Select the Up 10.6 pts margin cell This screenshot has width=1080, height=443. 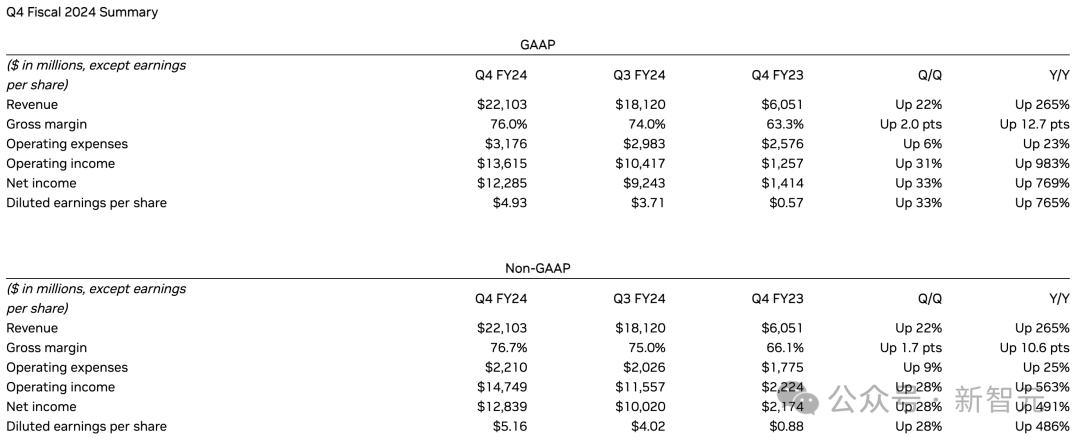[1035, 348]
